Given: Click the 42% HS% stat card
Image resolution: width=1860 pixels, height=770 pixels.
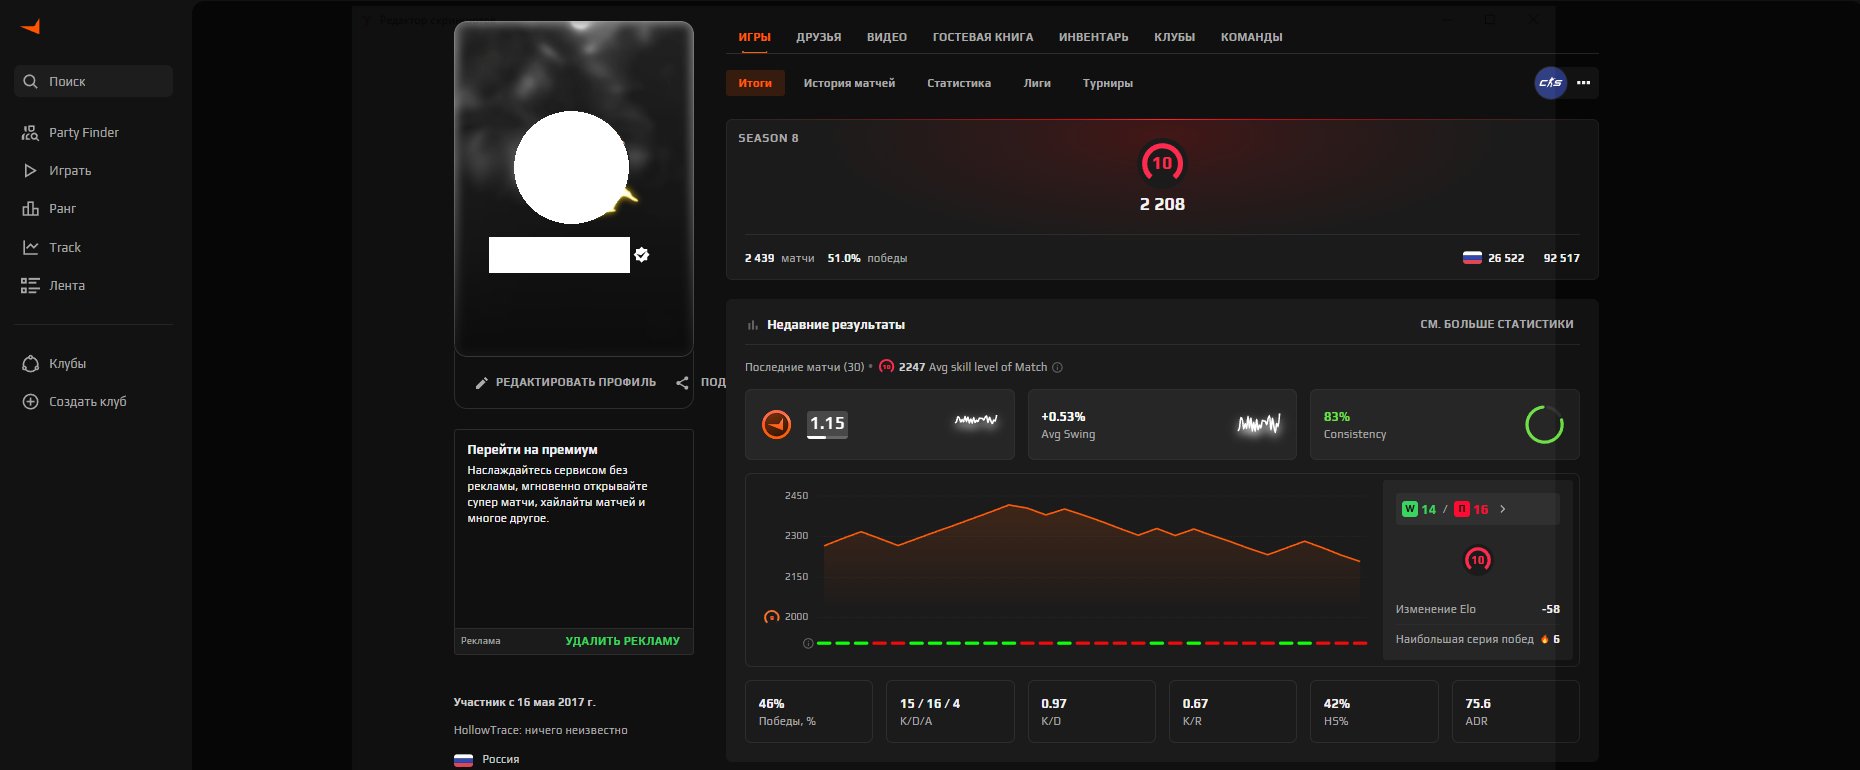Looking at the screenshot, I should pos(1374,712).
